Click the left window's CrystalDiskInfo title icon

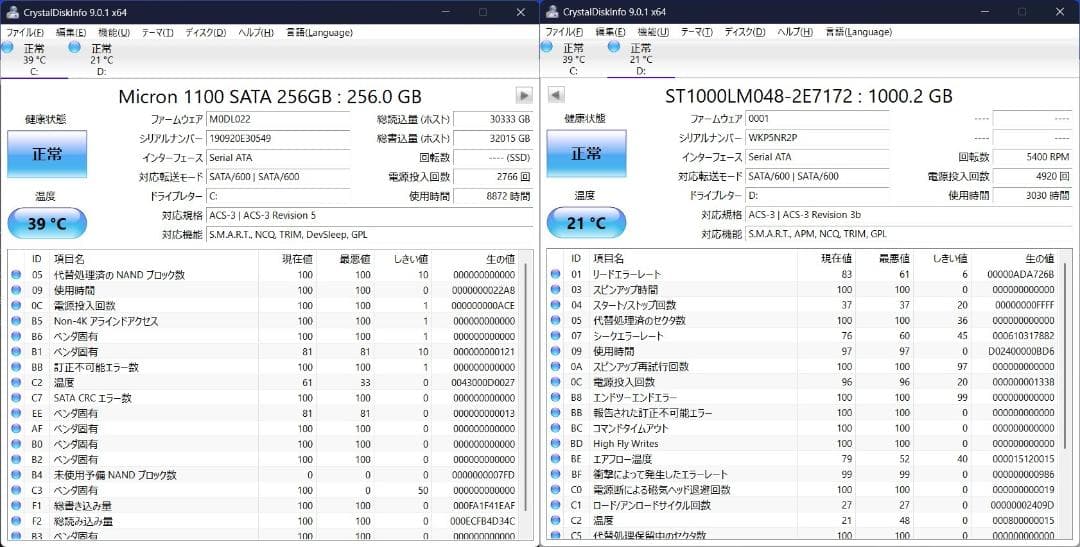12,12
